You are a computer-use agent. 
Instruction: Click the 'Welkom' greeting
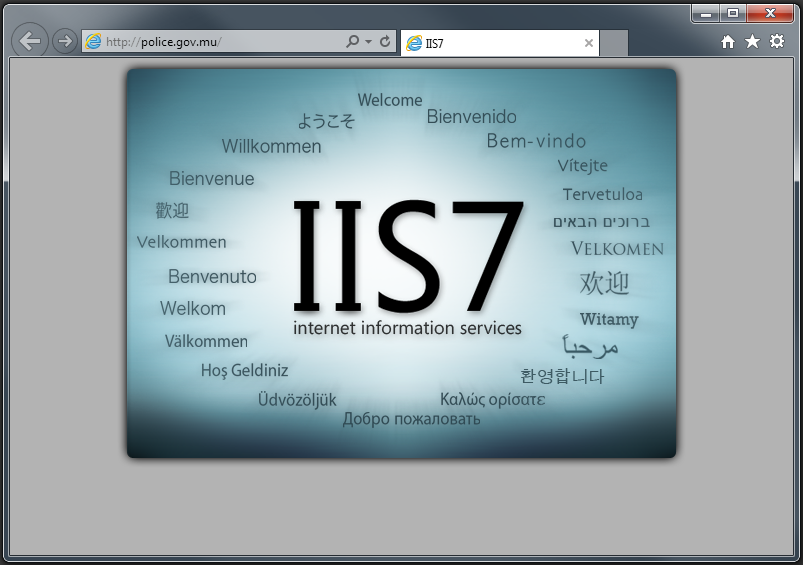point(193,308)
